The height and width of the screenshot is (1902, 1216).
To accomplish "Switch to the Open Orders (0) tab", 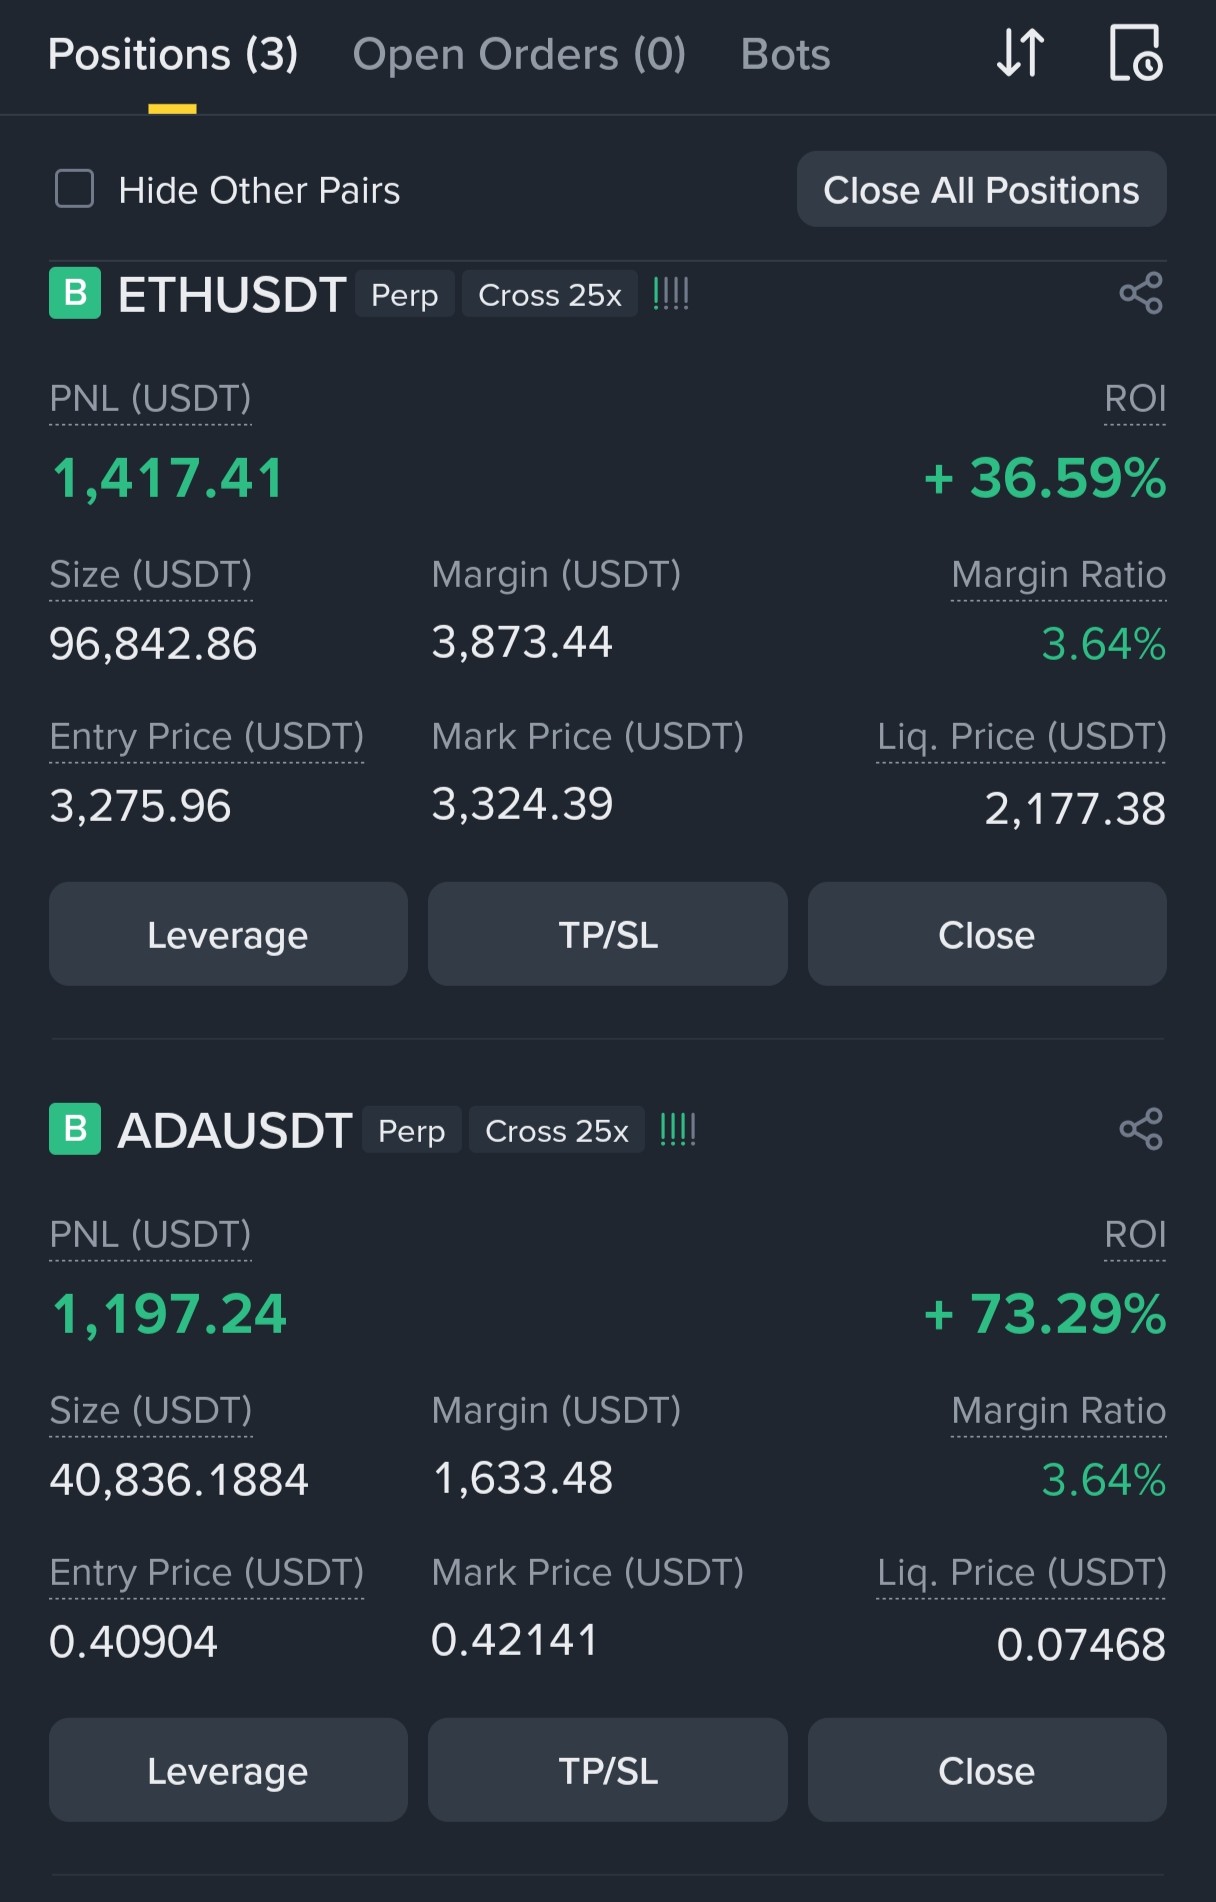I will 519,54.
